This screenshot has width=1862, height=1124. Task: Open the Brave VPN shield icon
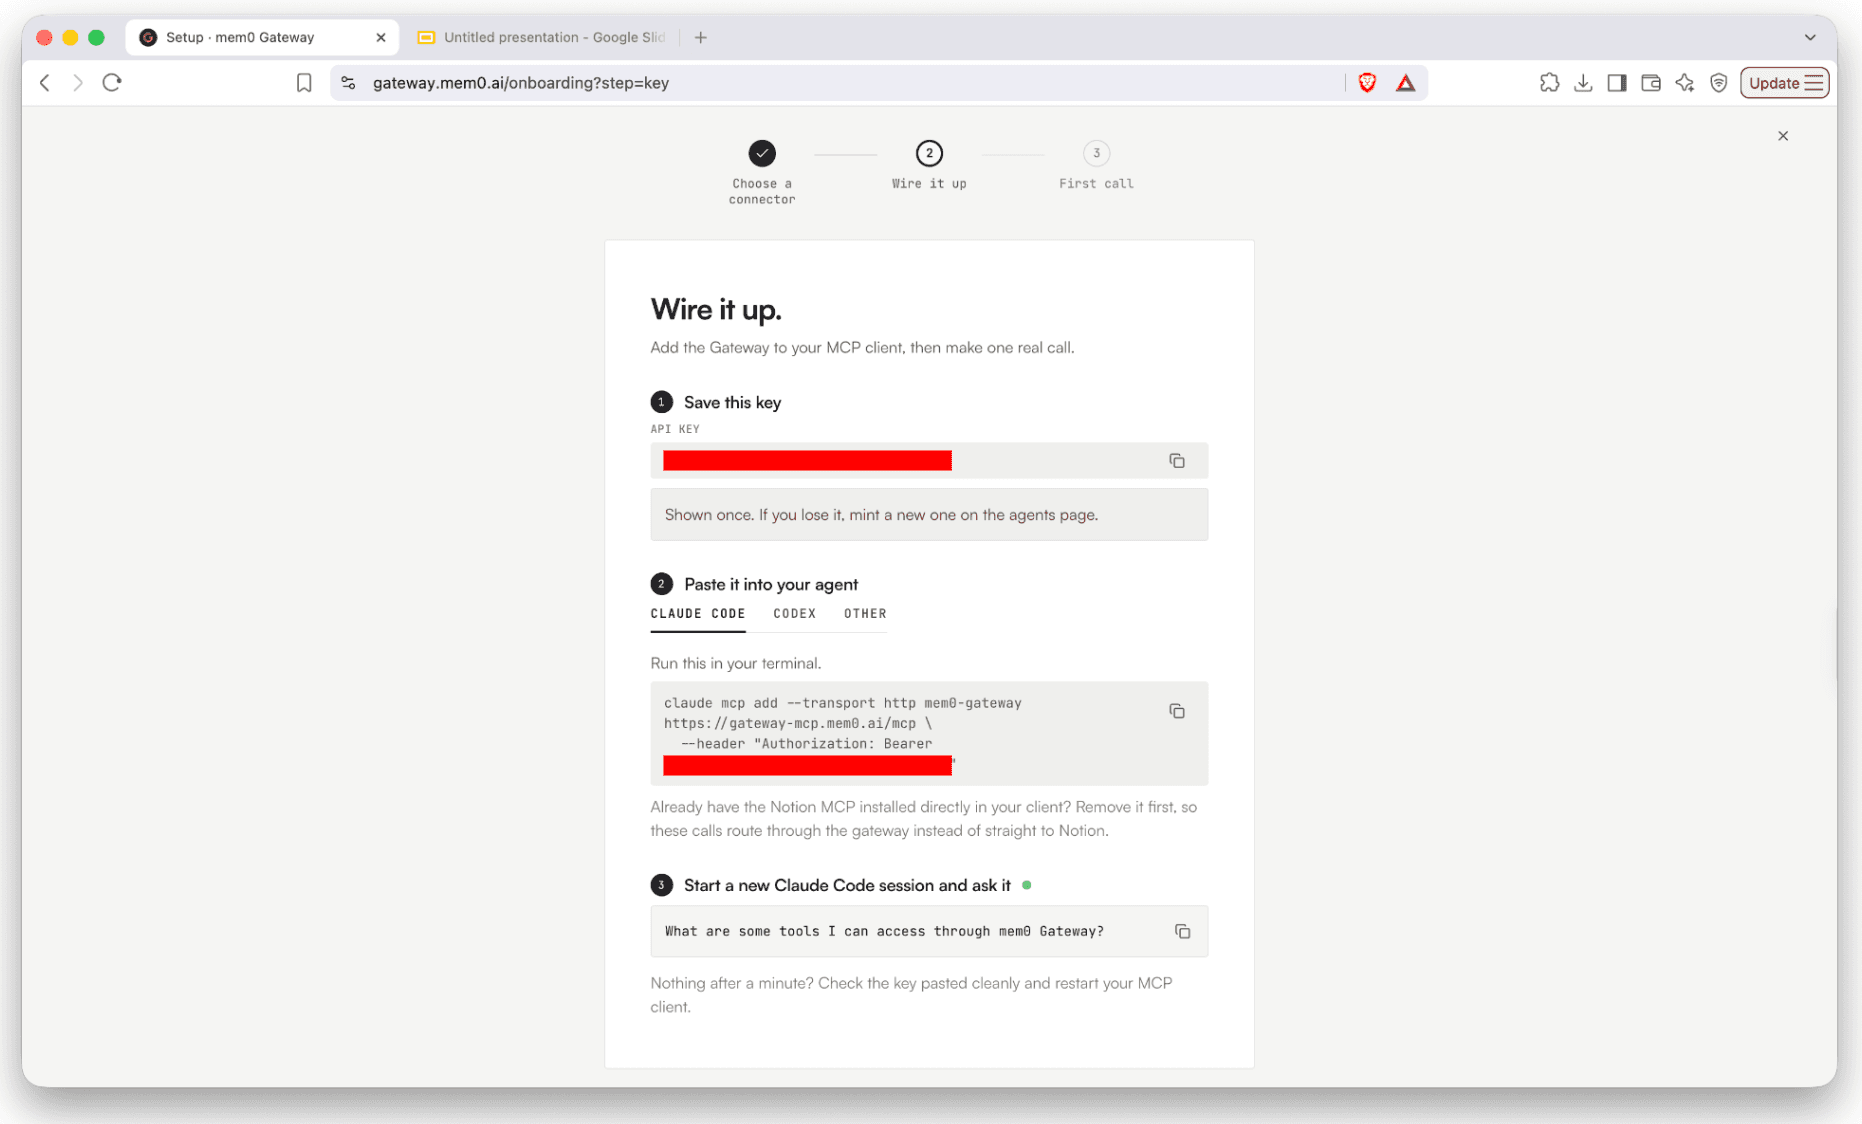(x=1719, y=83)
